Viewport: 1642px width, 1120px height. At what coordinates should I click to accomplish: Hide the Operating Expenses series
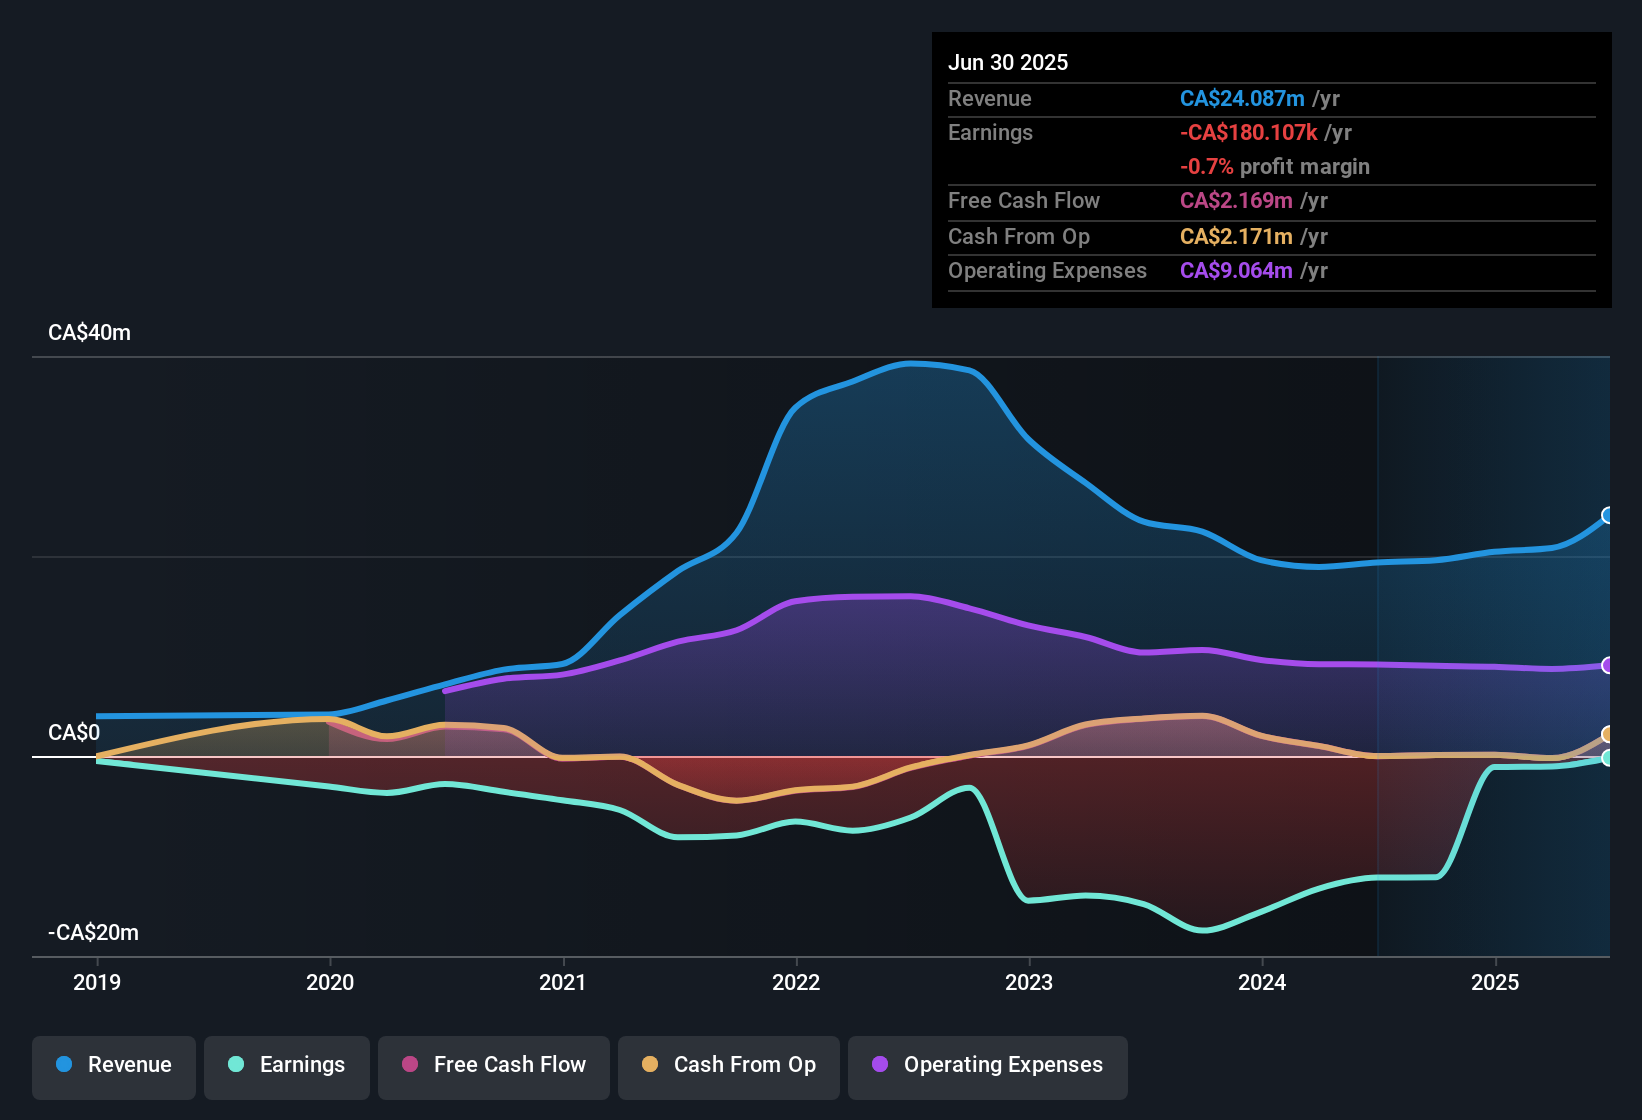click(x=987, y=1066)
